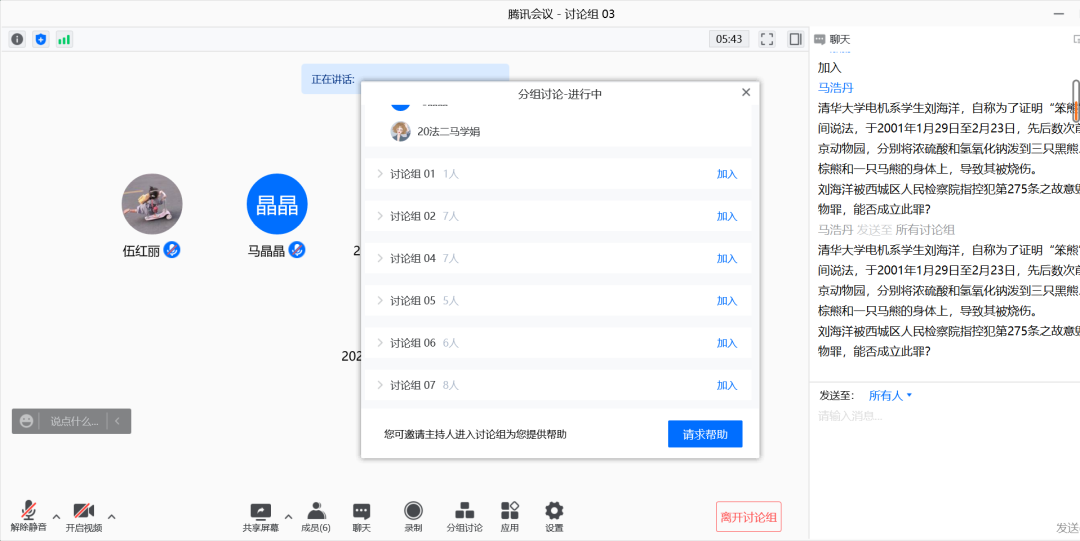Expand 讨论组 05 group row
This screenshot has height=541, width=1080.
click(380, 301)
